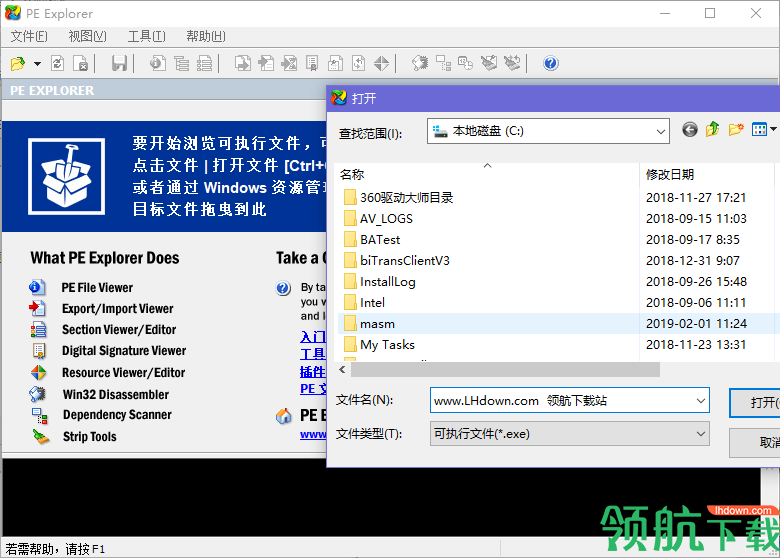The width and height of the screenshot is (780, 558).
Task: Click the question icon under Take a heading
Action: pyautogui.click(x=283, y=287)
